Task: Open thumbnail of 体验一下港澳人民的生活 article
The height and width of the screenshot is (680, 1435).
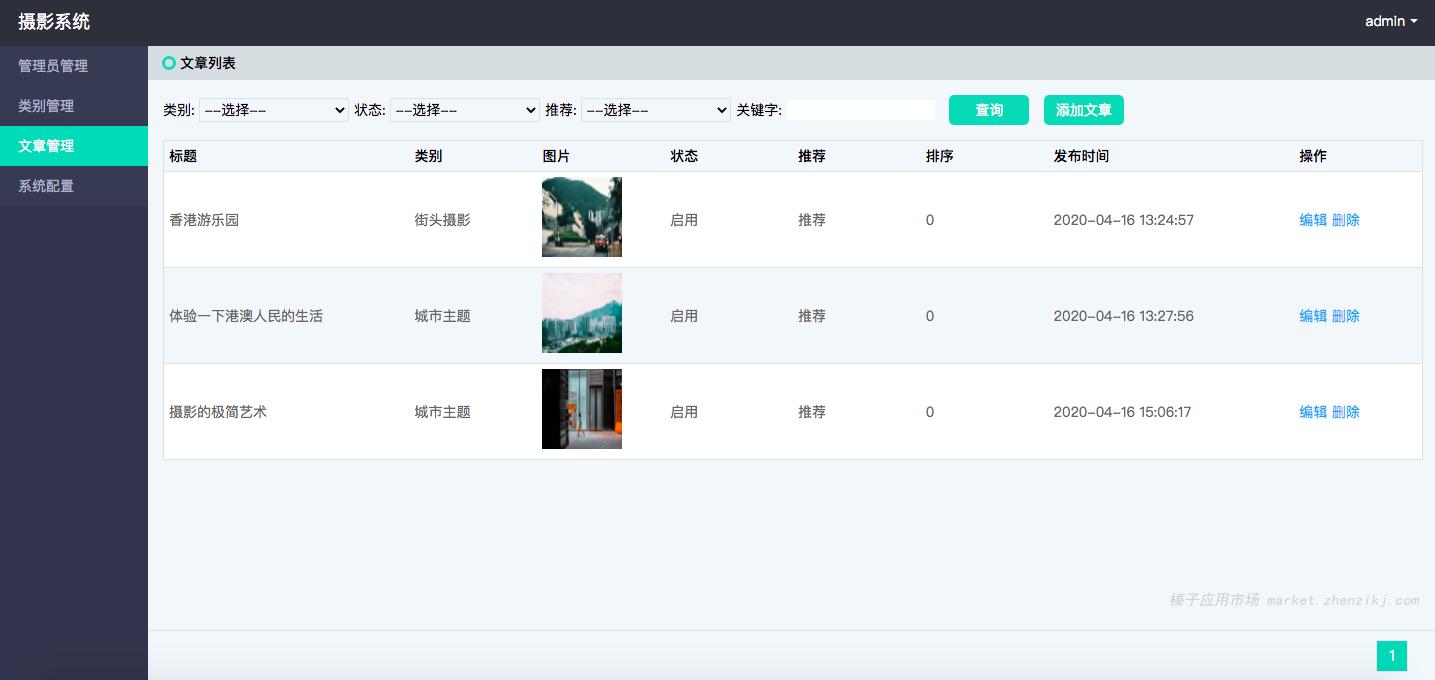Action: coord(581,313)
